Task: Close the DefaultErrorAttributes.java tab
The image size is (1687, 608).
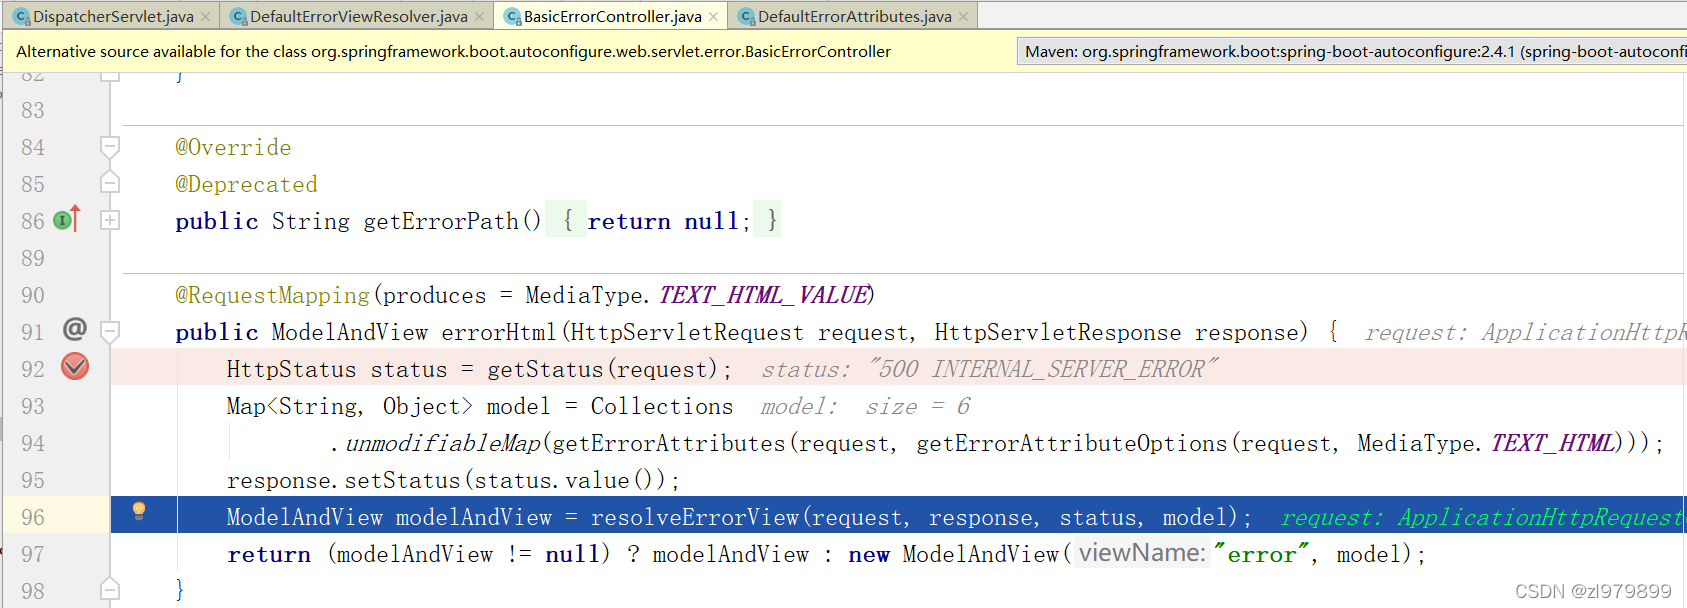Action: tap(963, 17)
